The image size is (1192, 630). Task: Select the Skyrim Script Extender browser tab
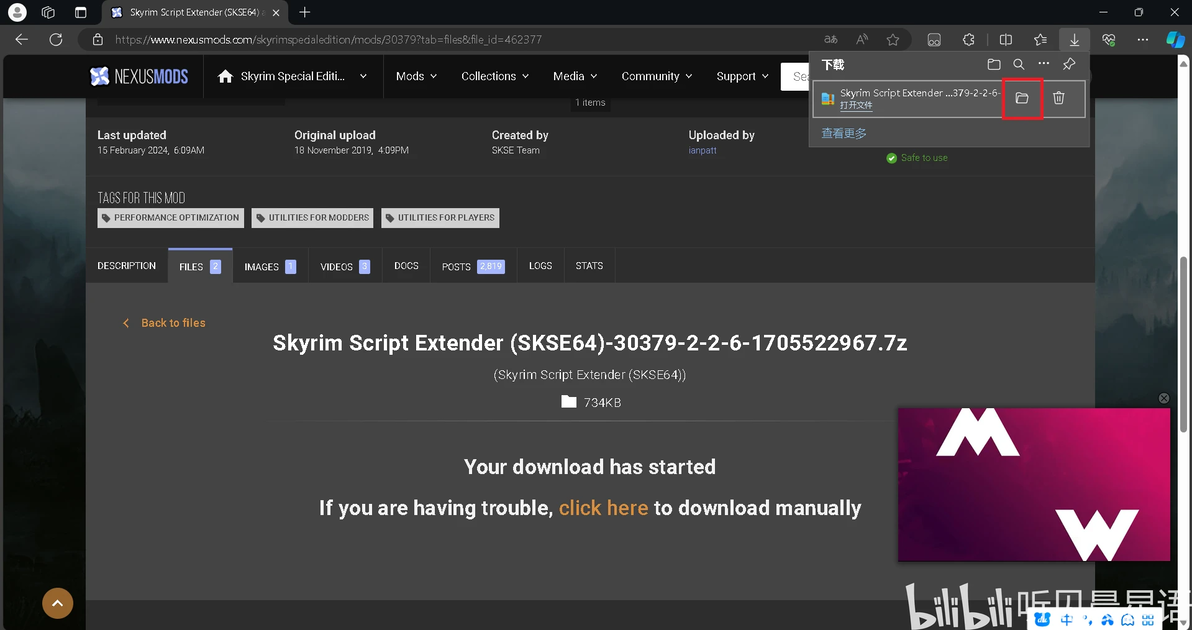(193, 12)
